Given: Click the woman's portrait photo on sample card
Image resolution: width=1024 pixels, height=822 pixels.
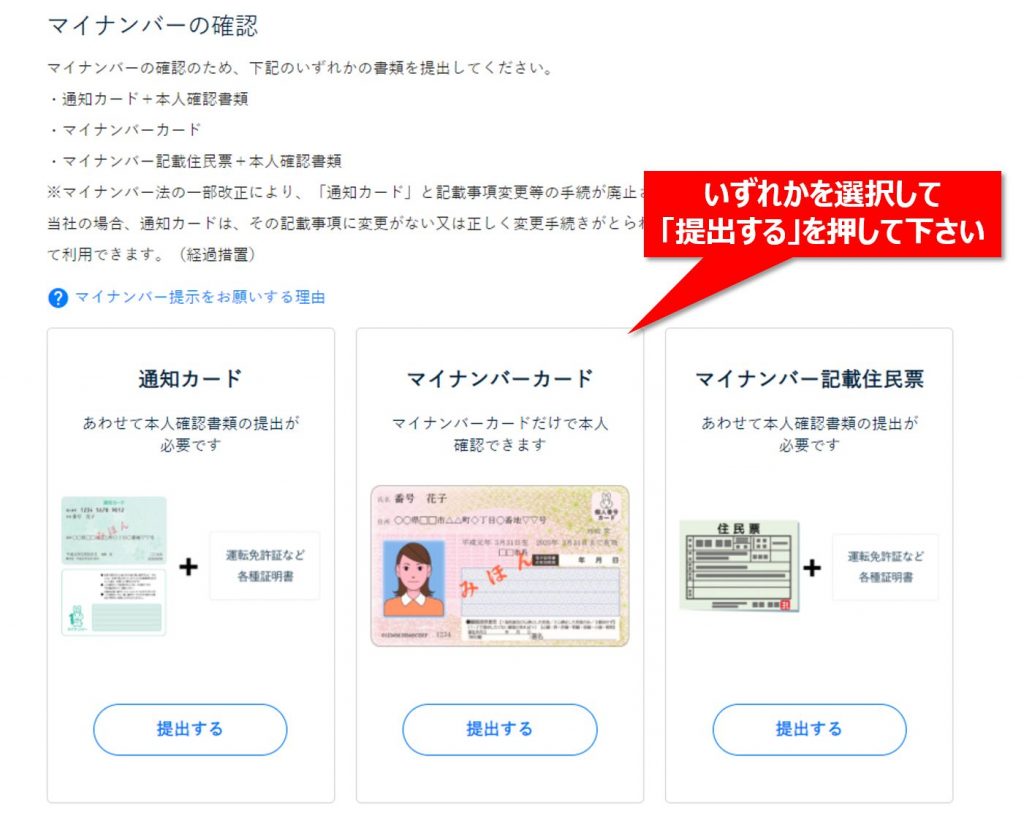Looking at the screenshot, I should click(x=414, y=578).
